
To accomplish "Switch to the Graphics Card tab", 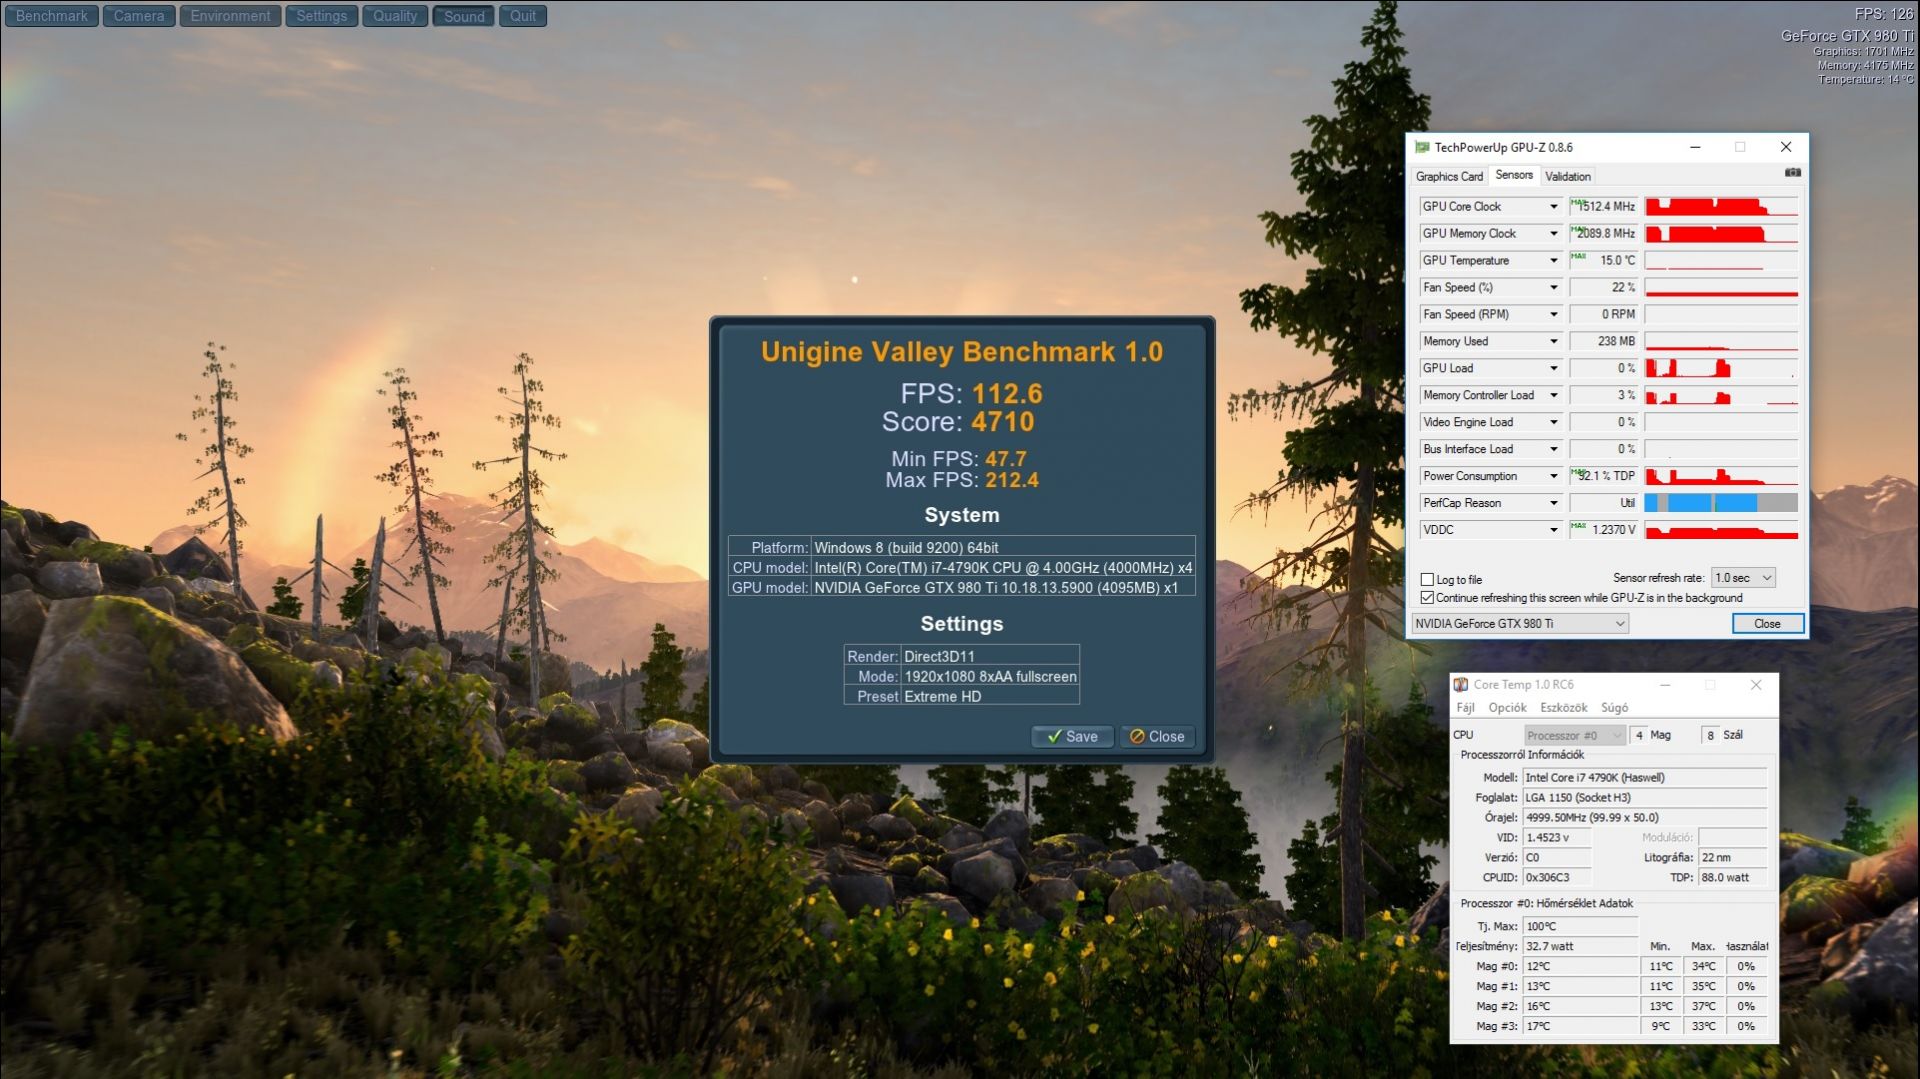I will (x=1449, y=177).
